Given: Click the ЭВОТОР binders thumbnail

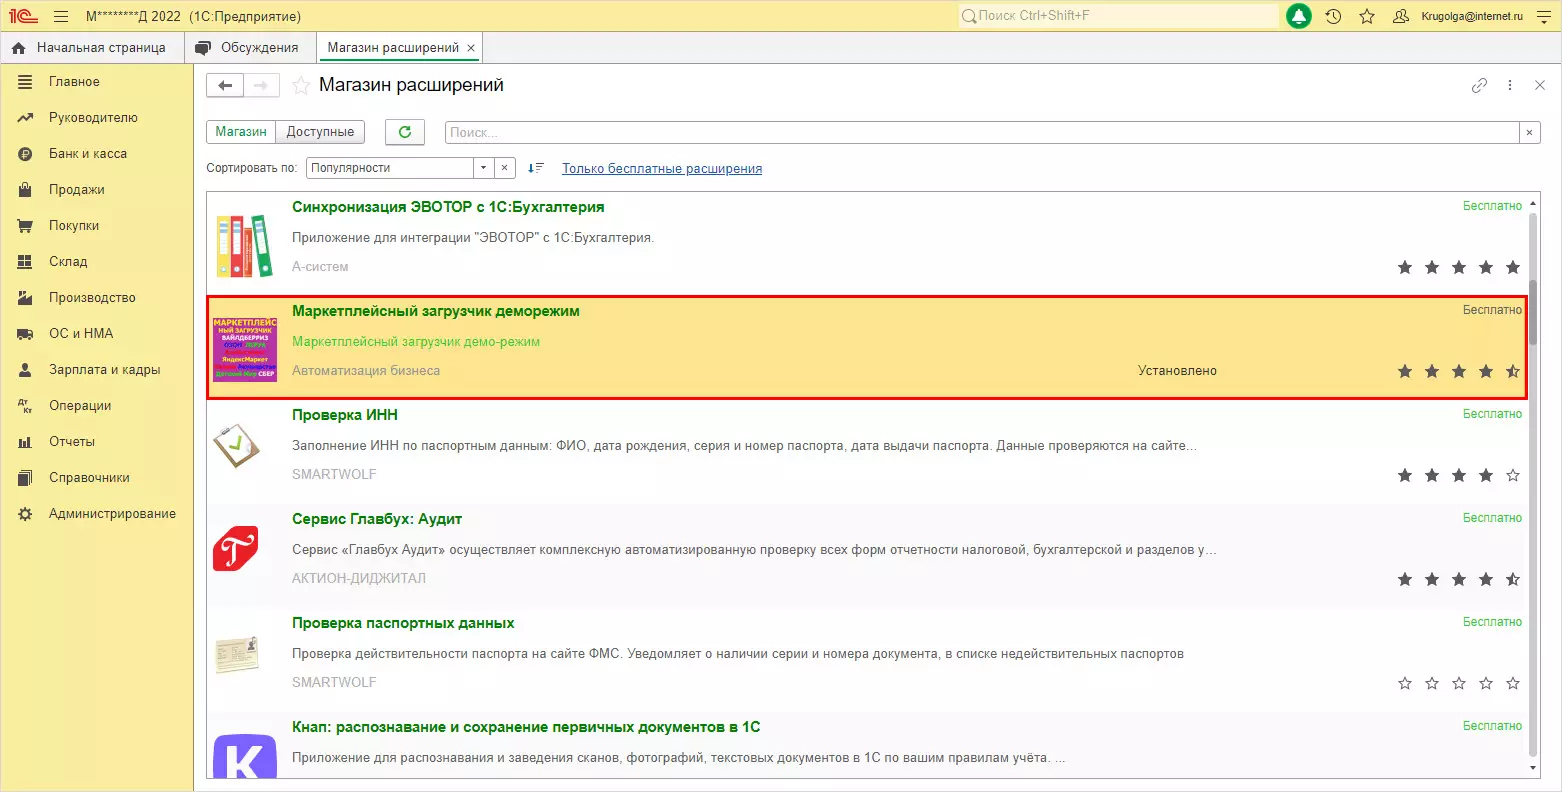Looking at the screenshot, I should click(244, 245).
